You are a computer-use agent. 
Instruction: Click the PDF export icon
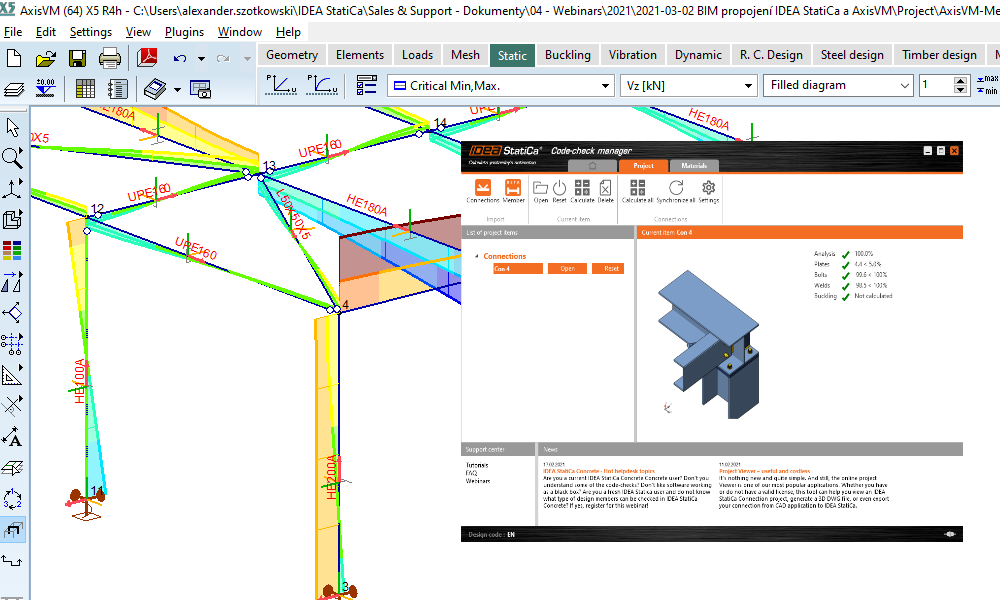[148, 58]
